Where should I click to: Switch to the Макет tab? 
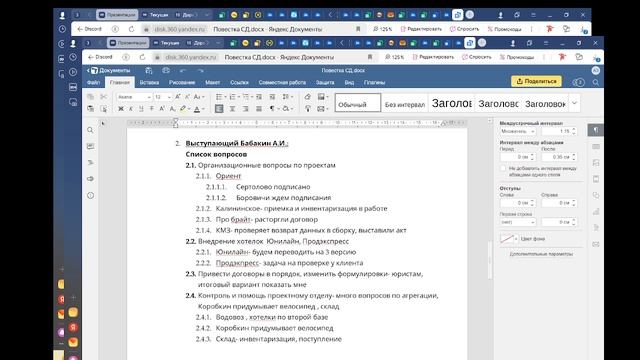coord(212,82)
